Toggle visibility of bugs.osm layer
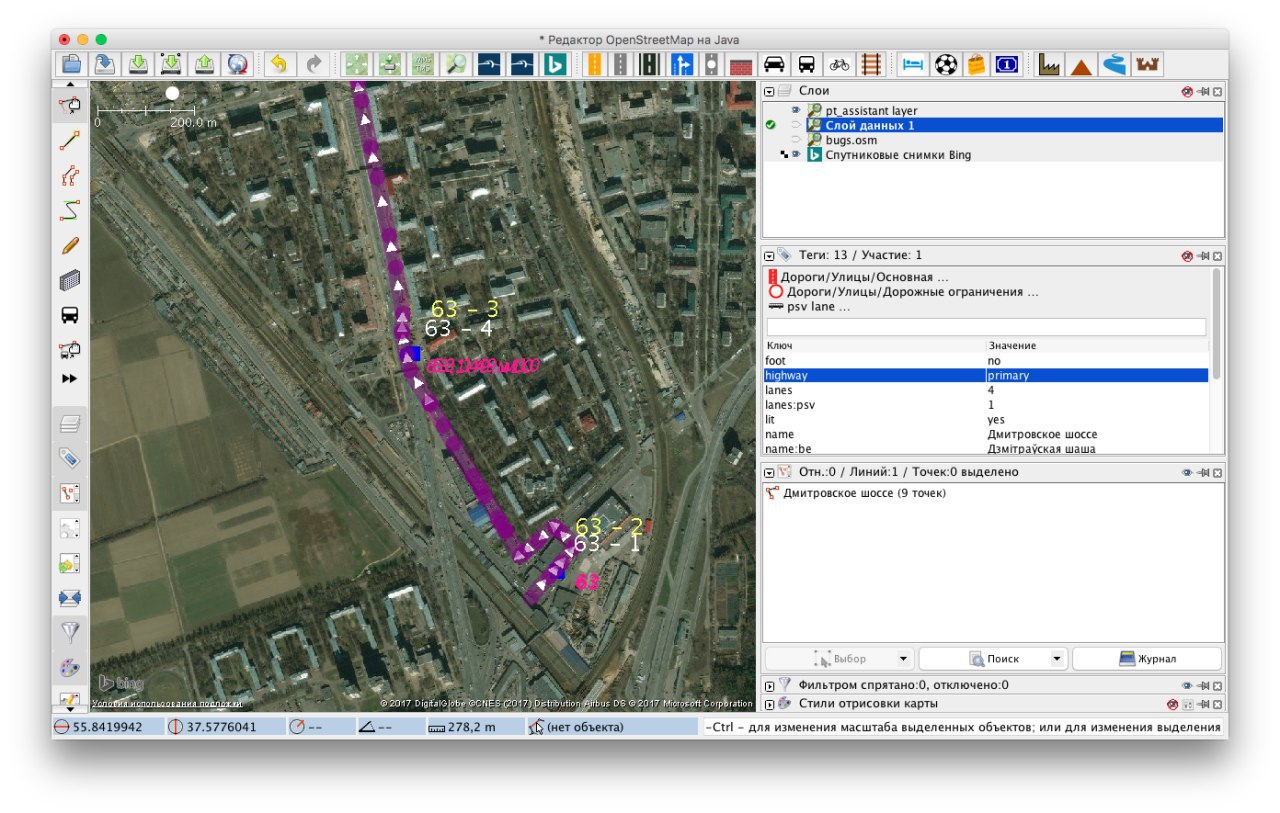1280x813 pixels. pos(796,140)
